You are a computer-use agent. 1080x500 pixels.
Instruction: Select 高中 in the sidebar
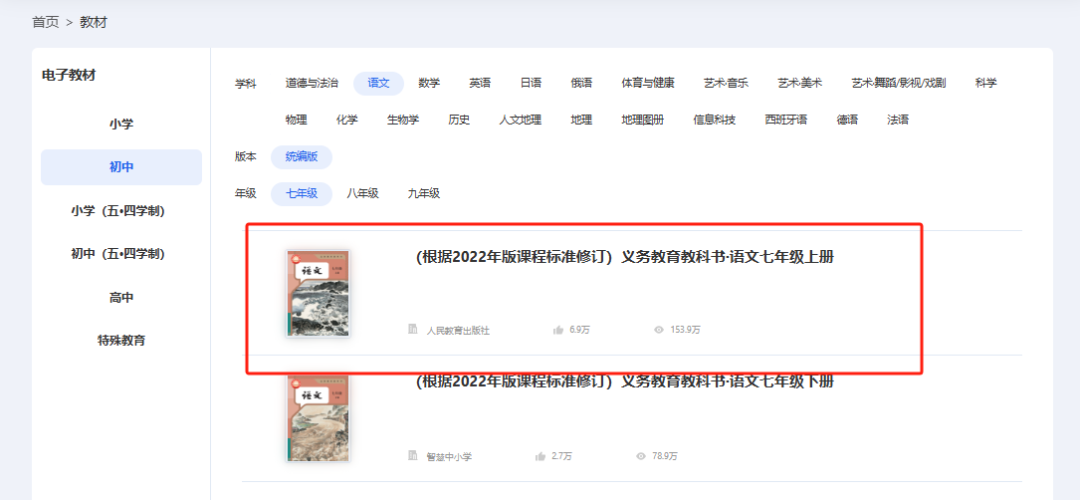[121, 298]
